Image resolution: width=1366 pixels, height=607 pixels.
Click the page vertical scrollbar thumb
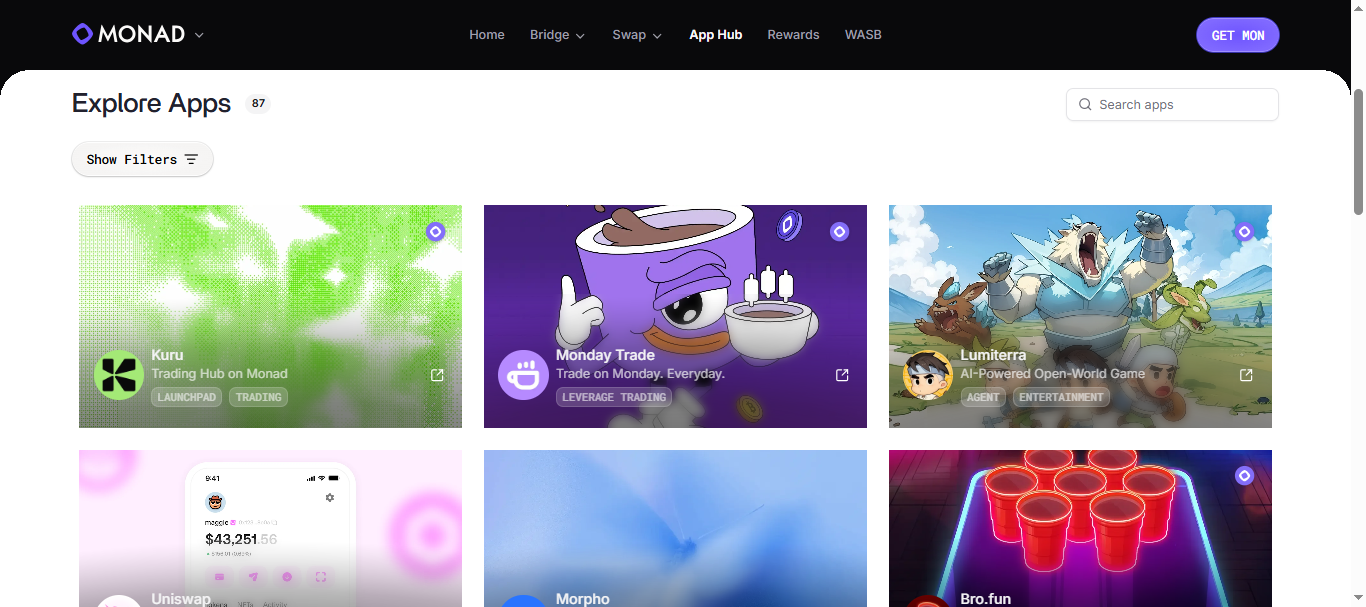pyautogui.click(x=1358, y=150)
